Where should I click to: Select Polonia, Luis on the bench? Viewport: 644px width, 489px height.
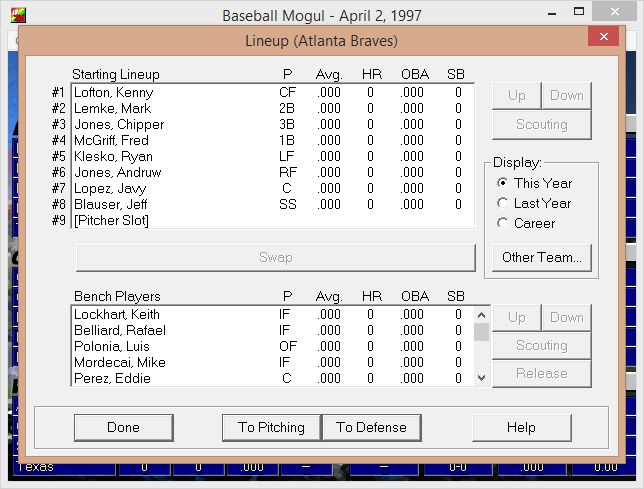point(273,347)
